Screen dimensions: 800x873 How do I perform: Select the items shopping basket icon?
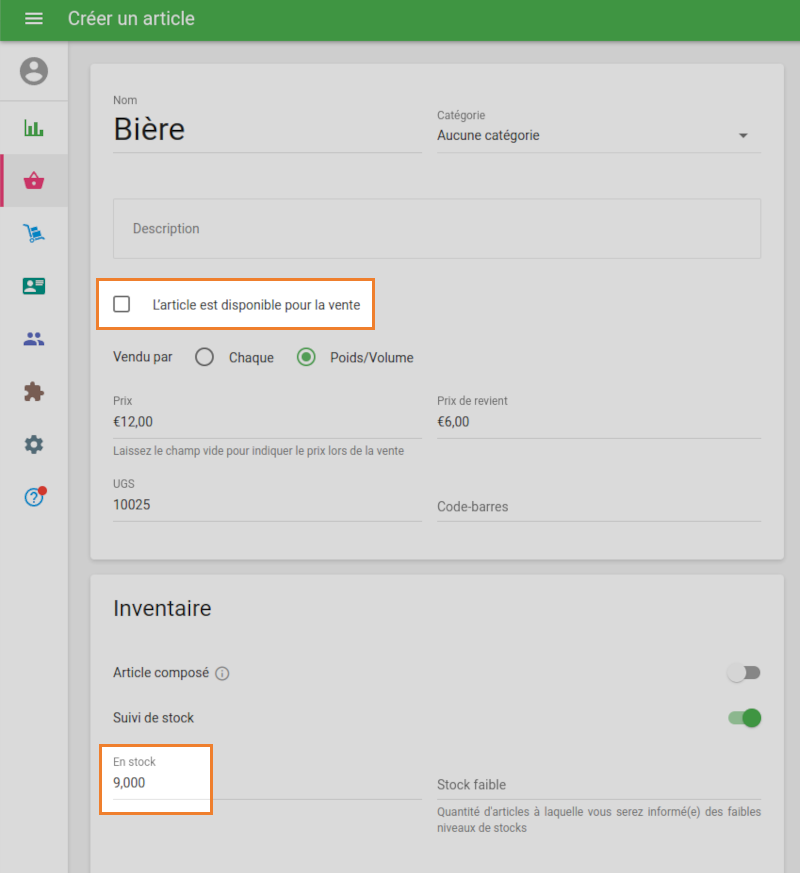click(x=34, y=181)
